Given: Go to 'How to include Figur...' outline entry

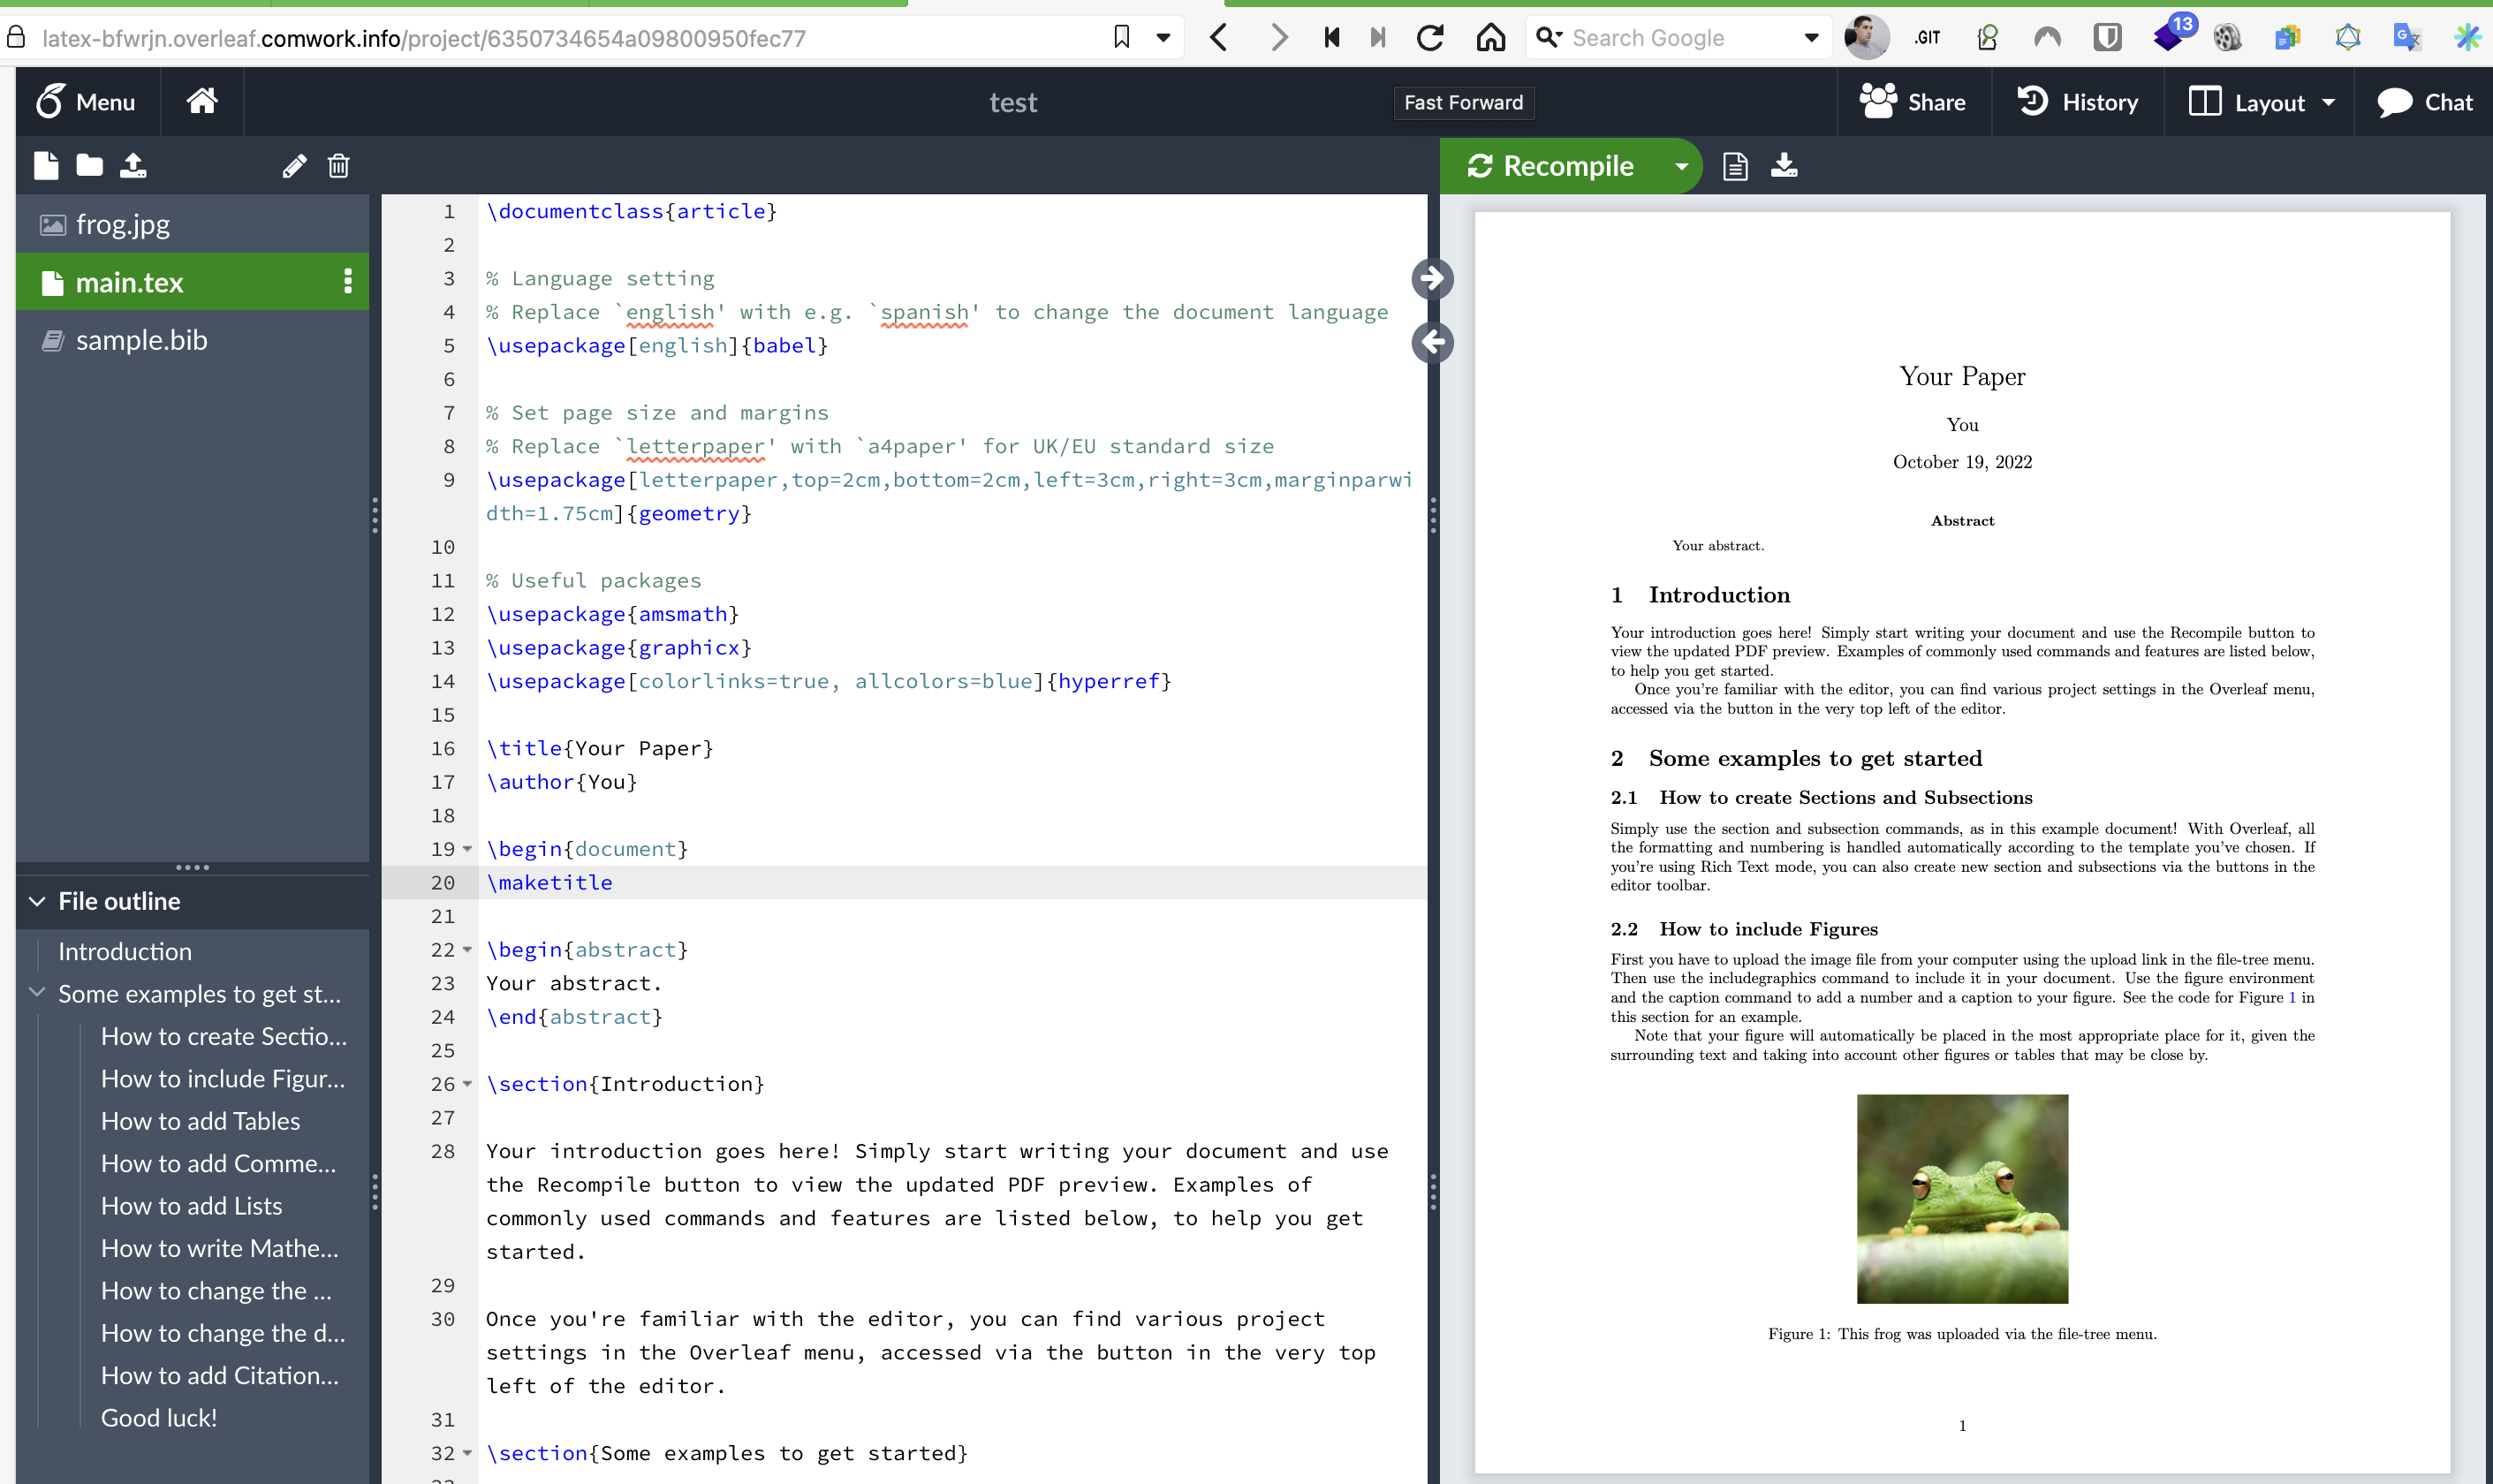Looking at the screenshot, I should click(223, 1078).
